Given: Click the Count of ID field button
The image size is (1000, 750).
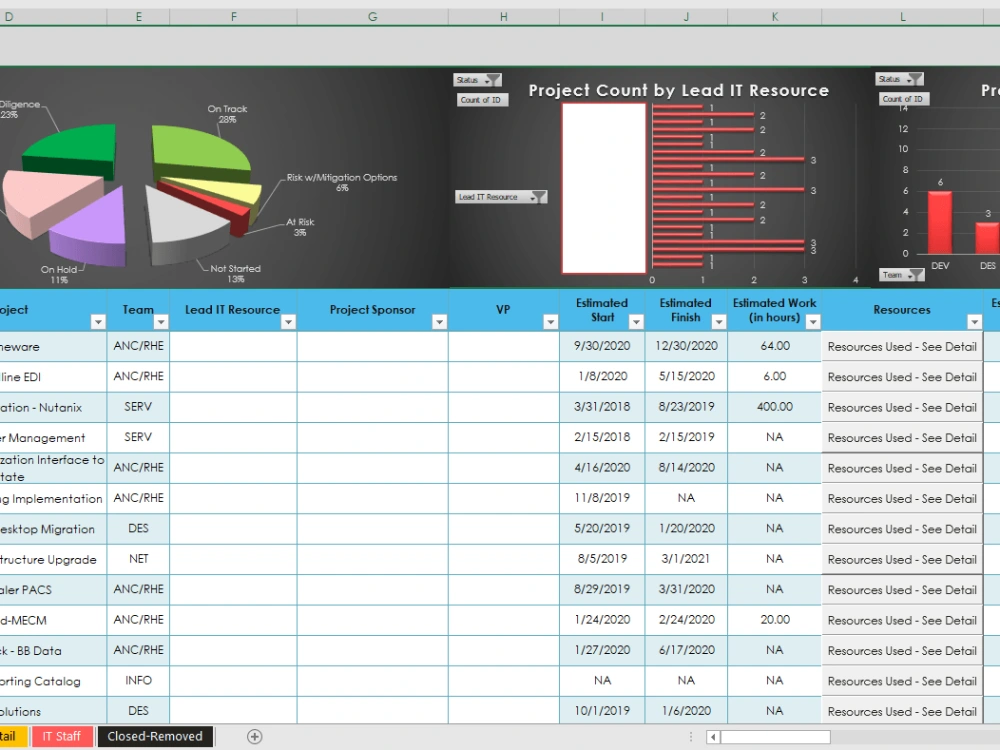Looking at the screenshot, I should pos(481,99).
